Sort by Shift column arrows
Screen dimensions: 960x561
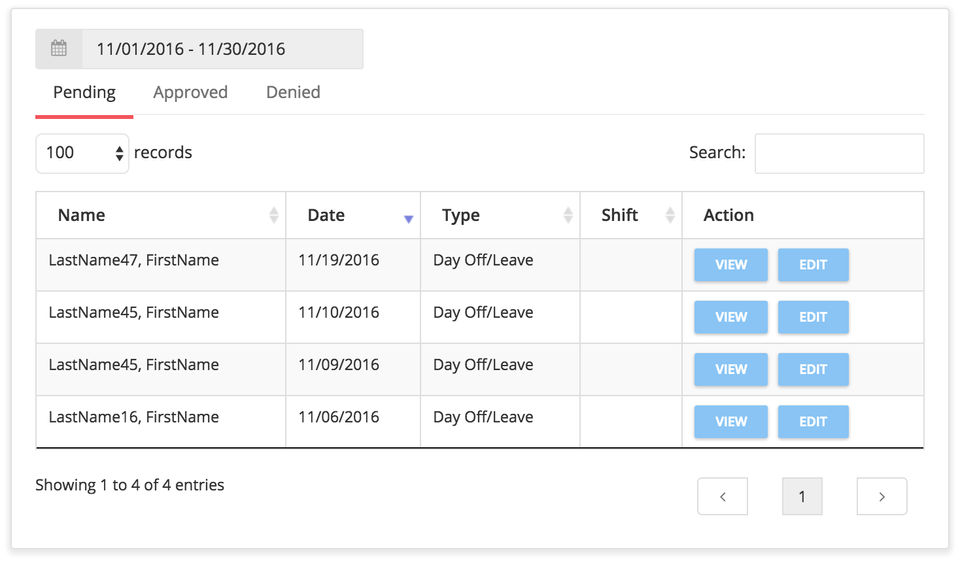pyautogui.click(x=670, y=215)
